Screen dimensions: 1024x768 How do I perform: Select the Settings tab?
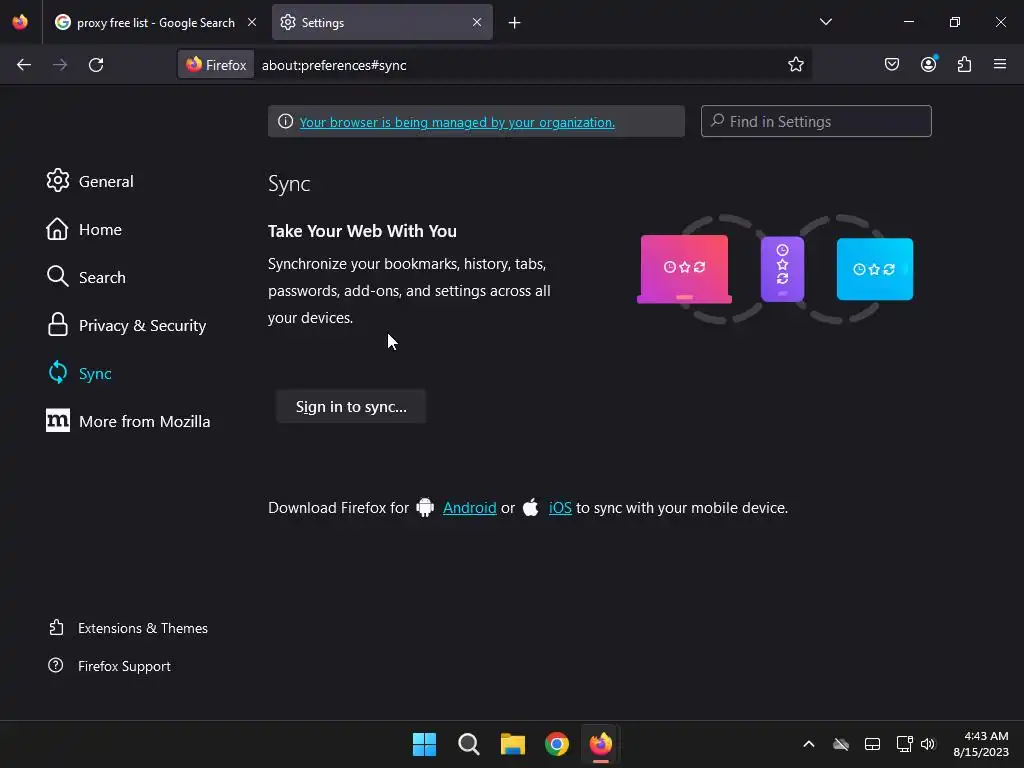382,22
